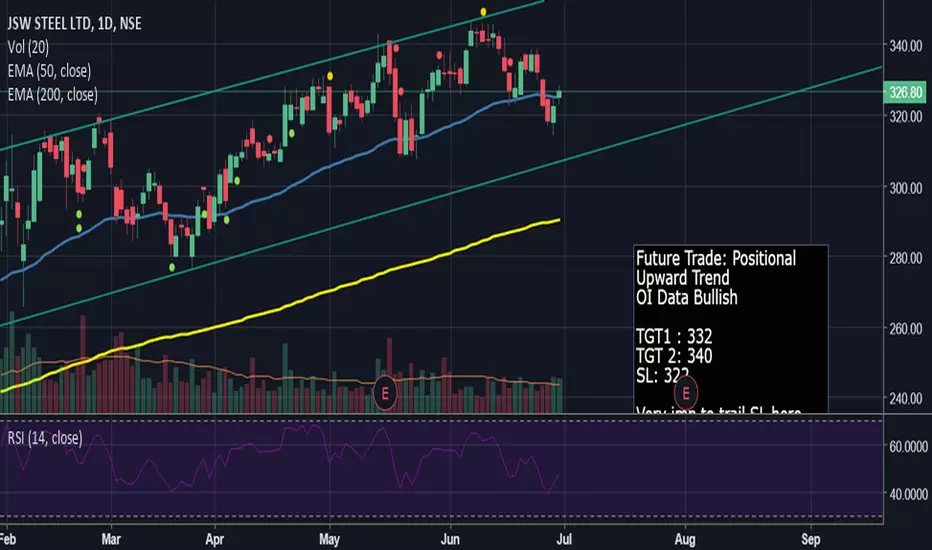Click the 60.0000 RSI axis label
932x550 pixels.
point(908,447)
